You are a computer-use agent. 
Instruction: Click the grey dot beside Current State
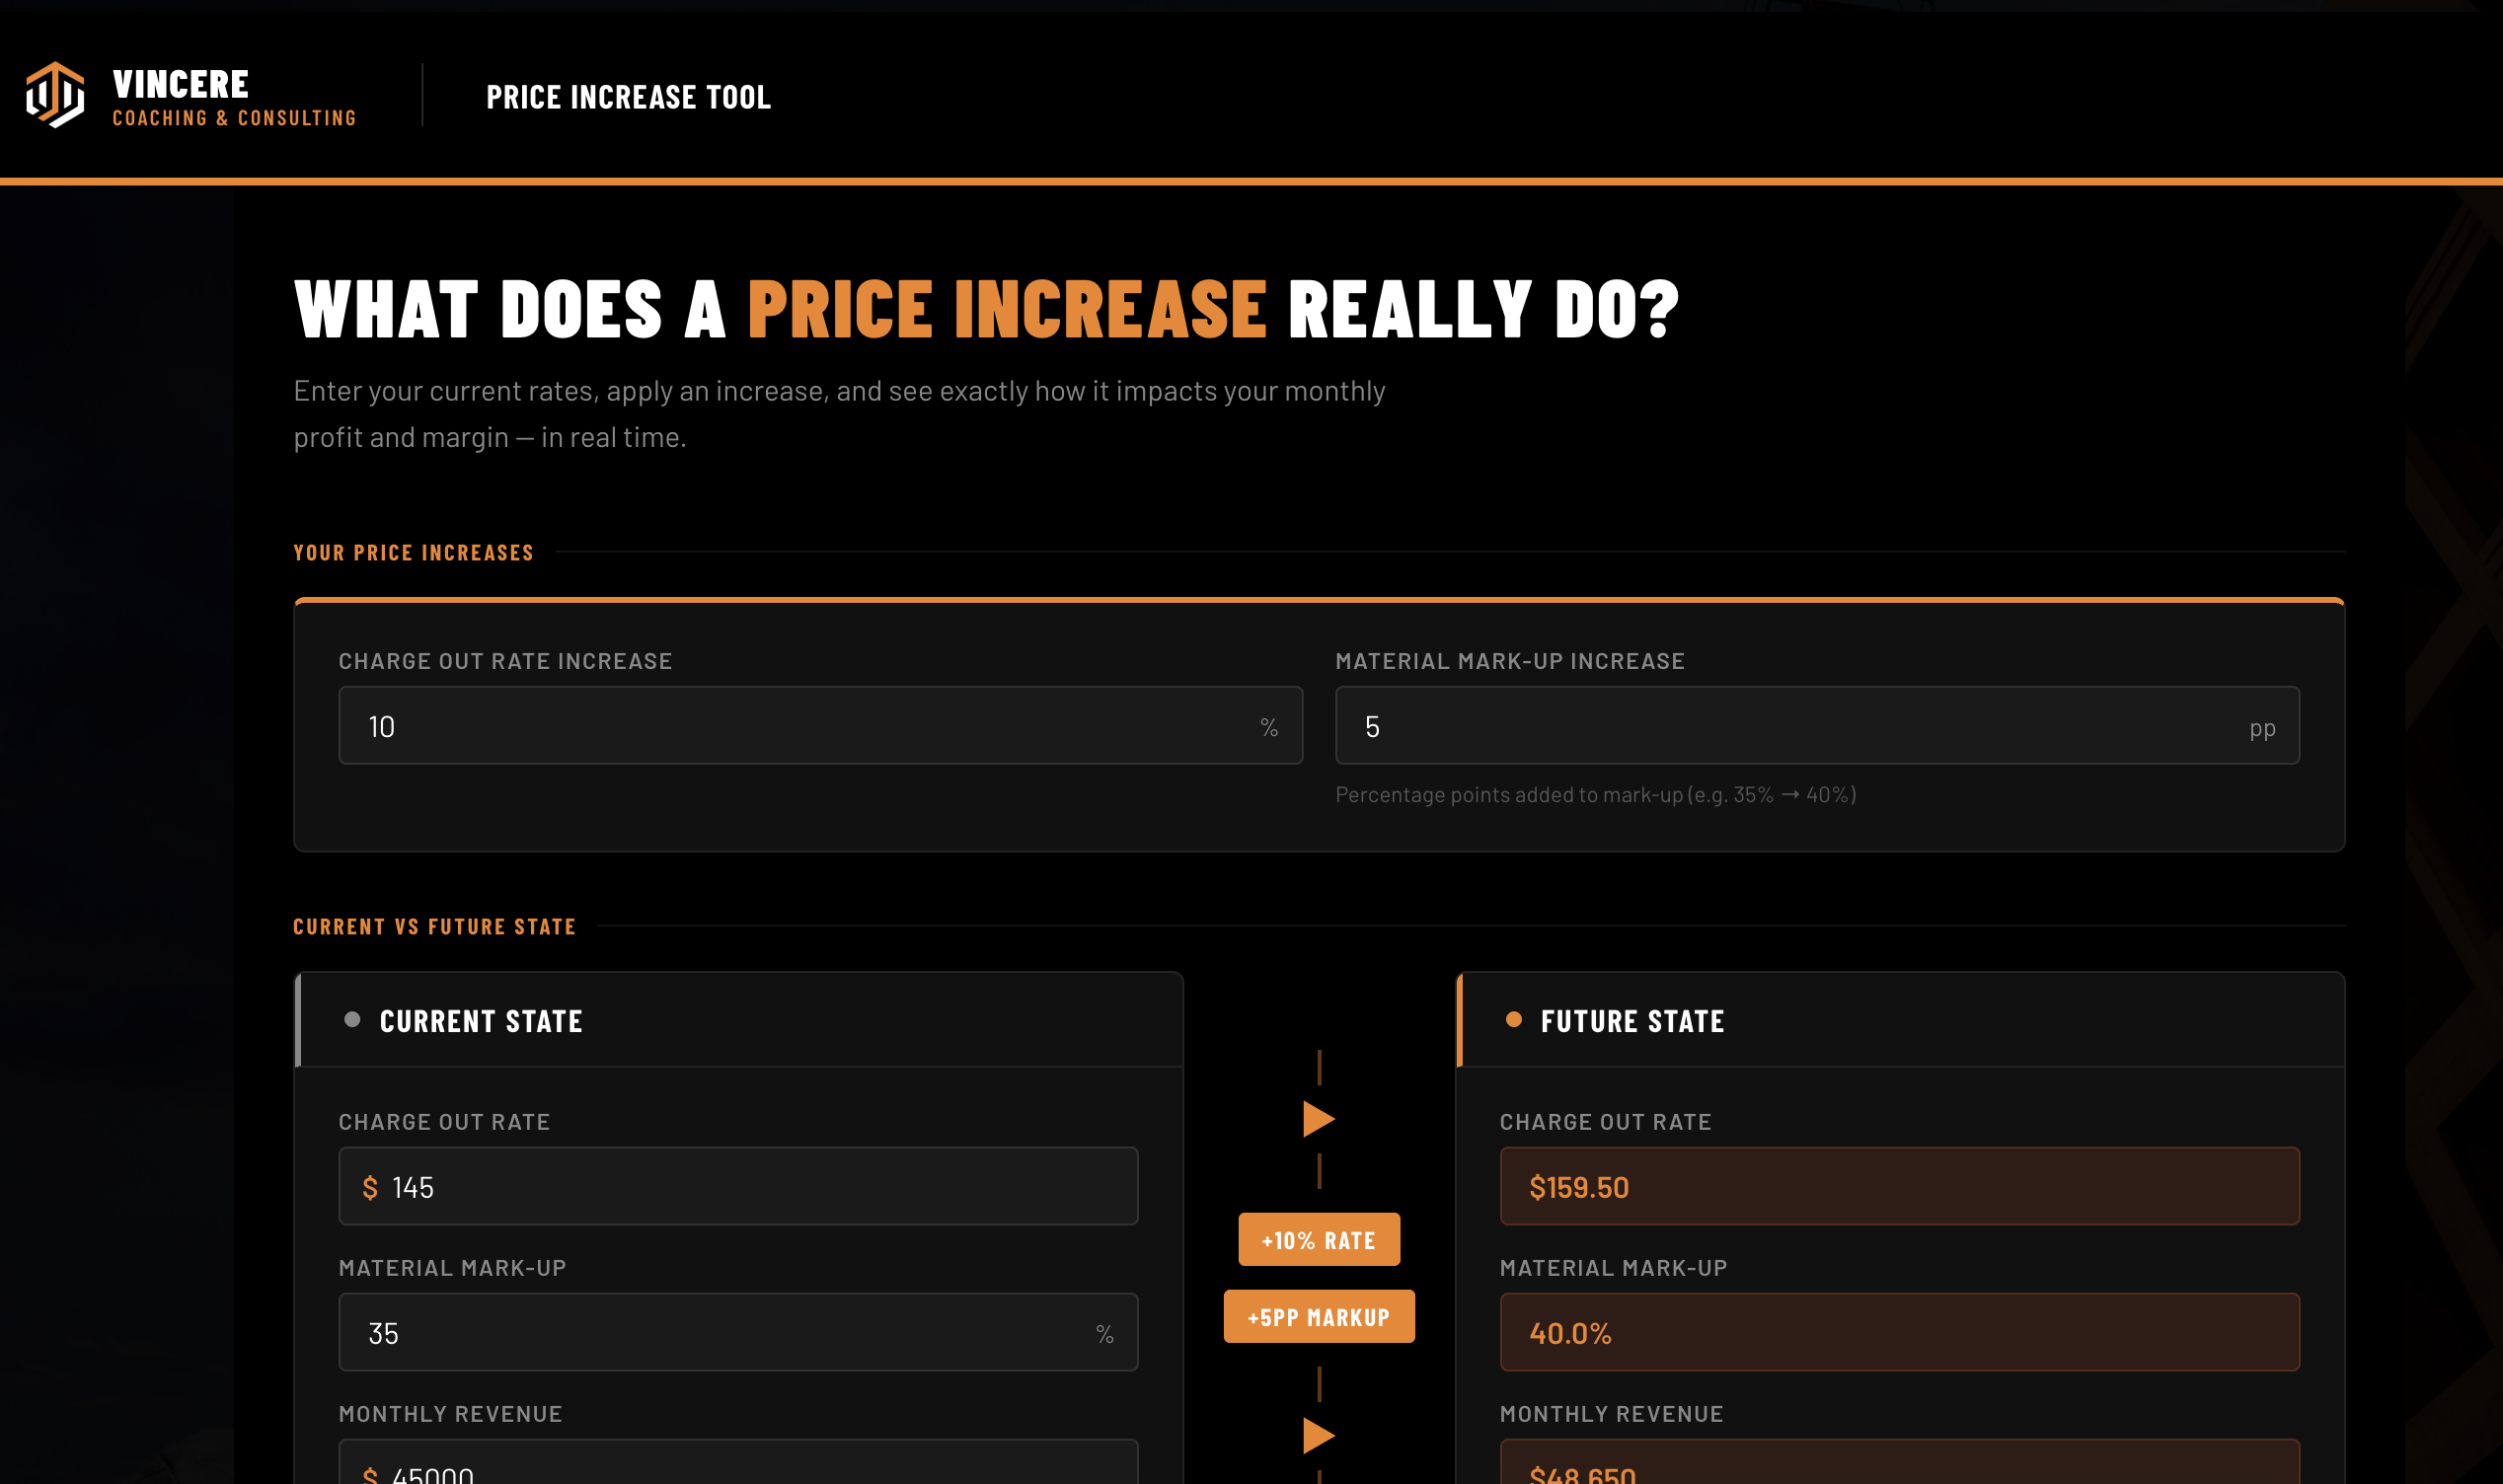[x=352, y=1020]
